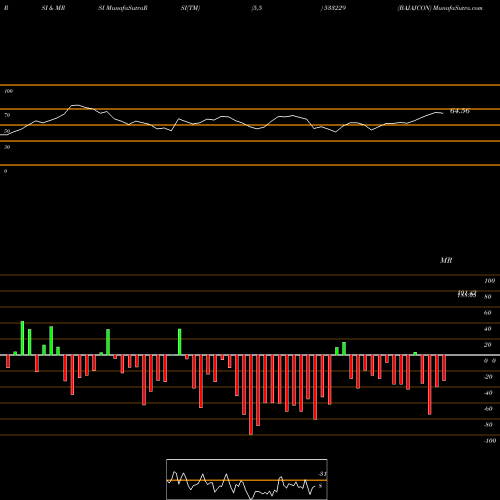500x500 pixels.
Task: Click the -20 label on MR axis
Action: click(x=488, y=377)
